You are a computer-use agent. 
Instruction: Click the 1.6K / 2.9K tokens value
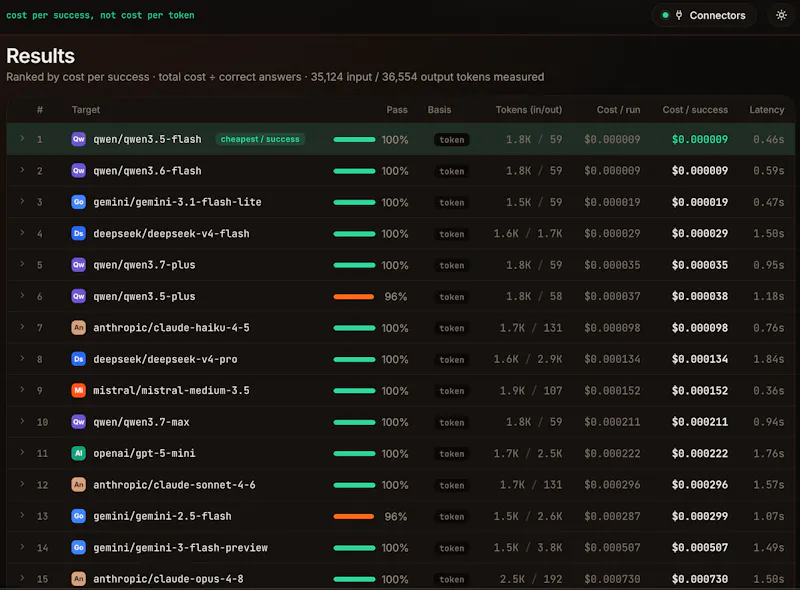pyautogui.click(x=528, y=359)
